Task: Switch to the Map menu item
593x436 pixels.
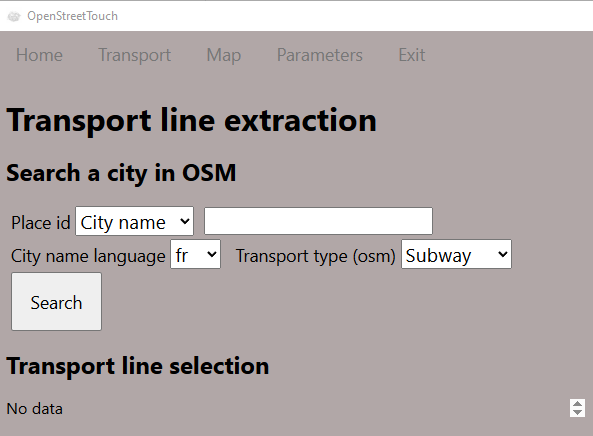Action: pyautogui.click(x=224, y=55)
